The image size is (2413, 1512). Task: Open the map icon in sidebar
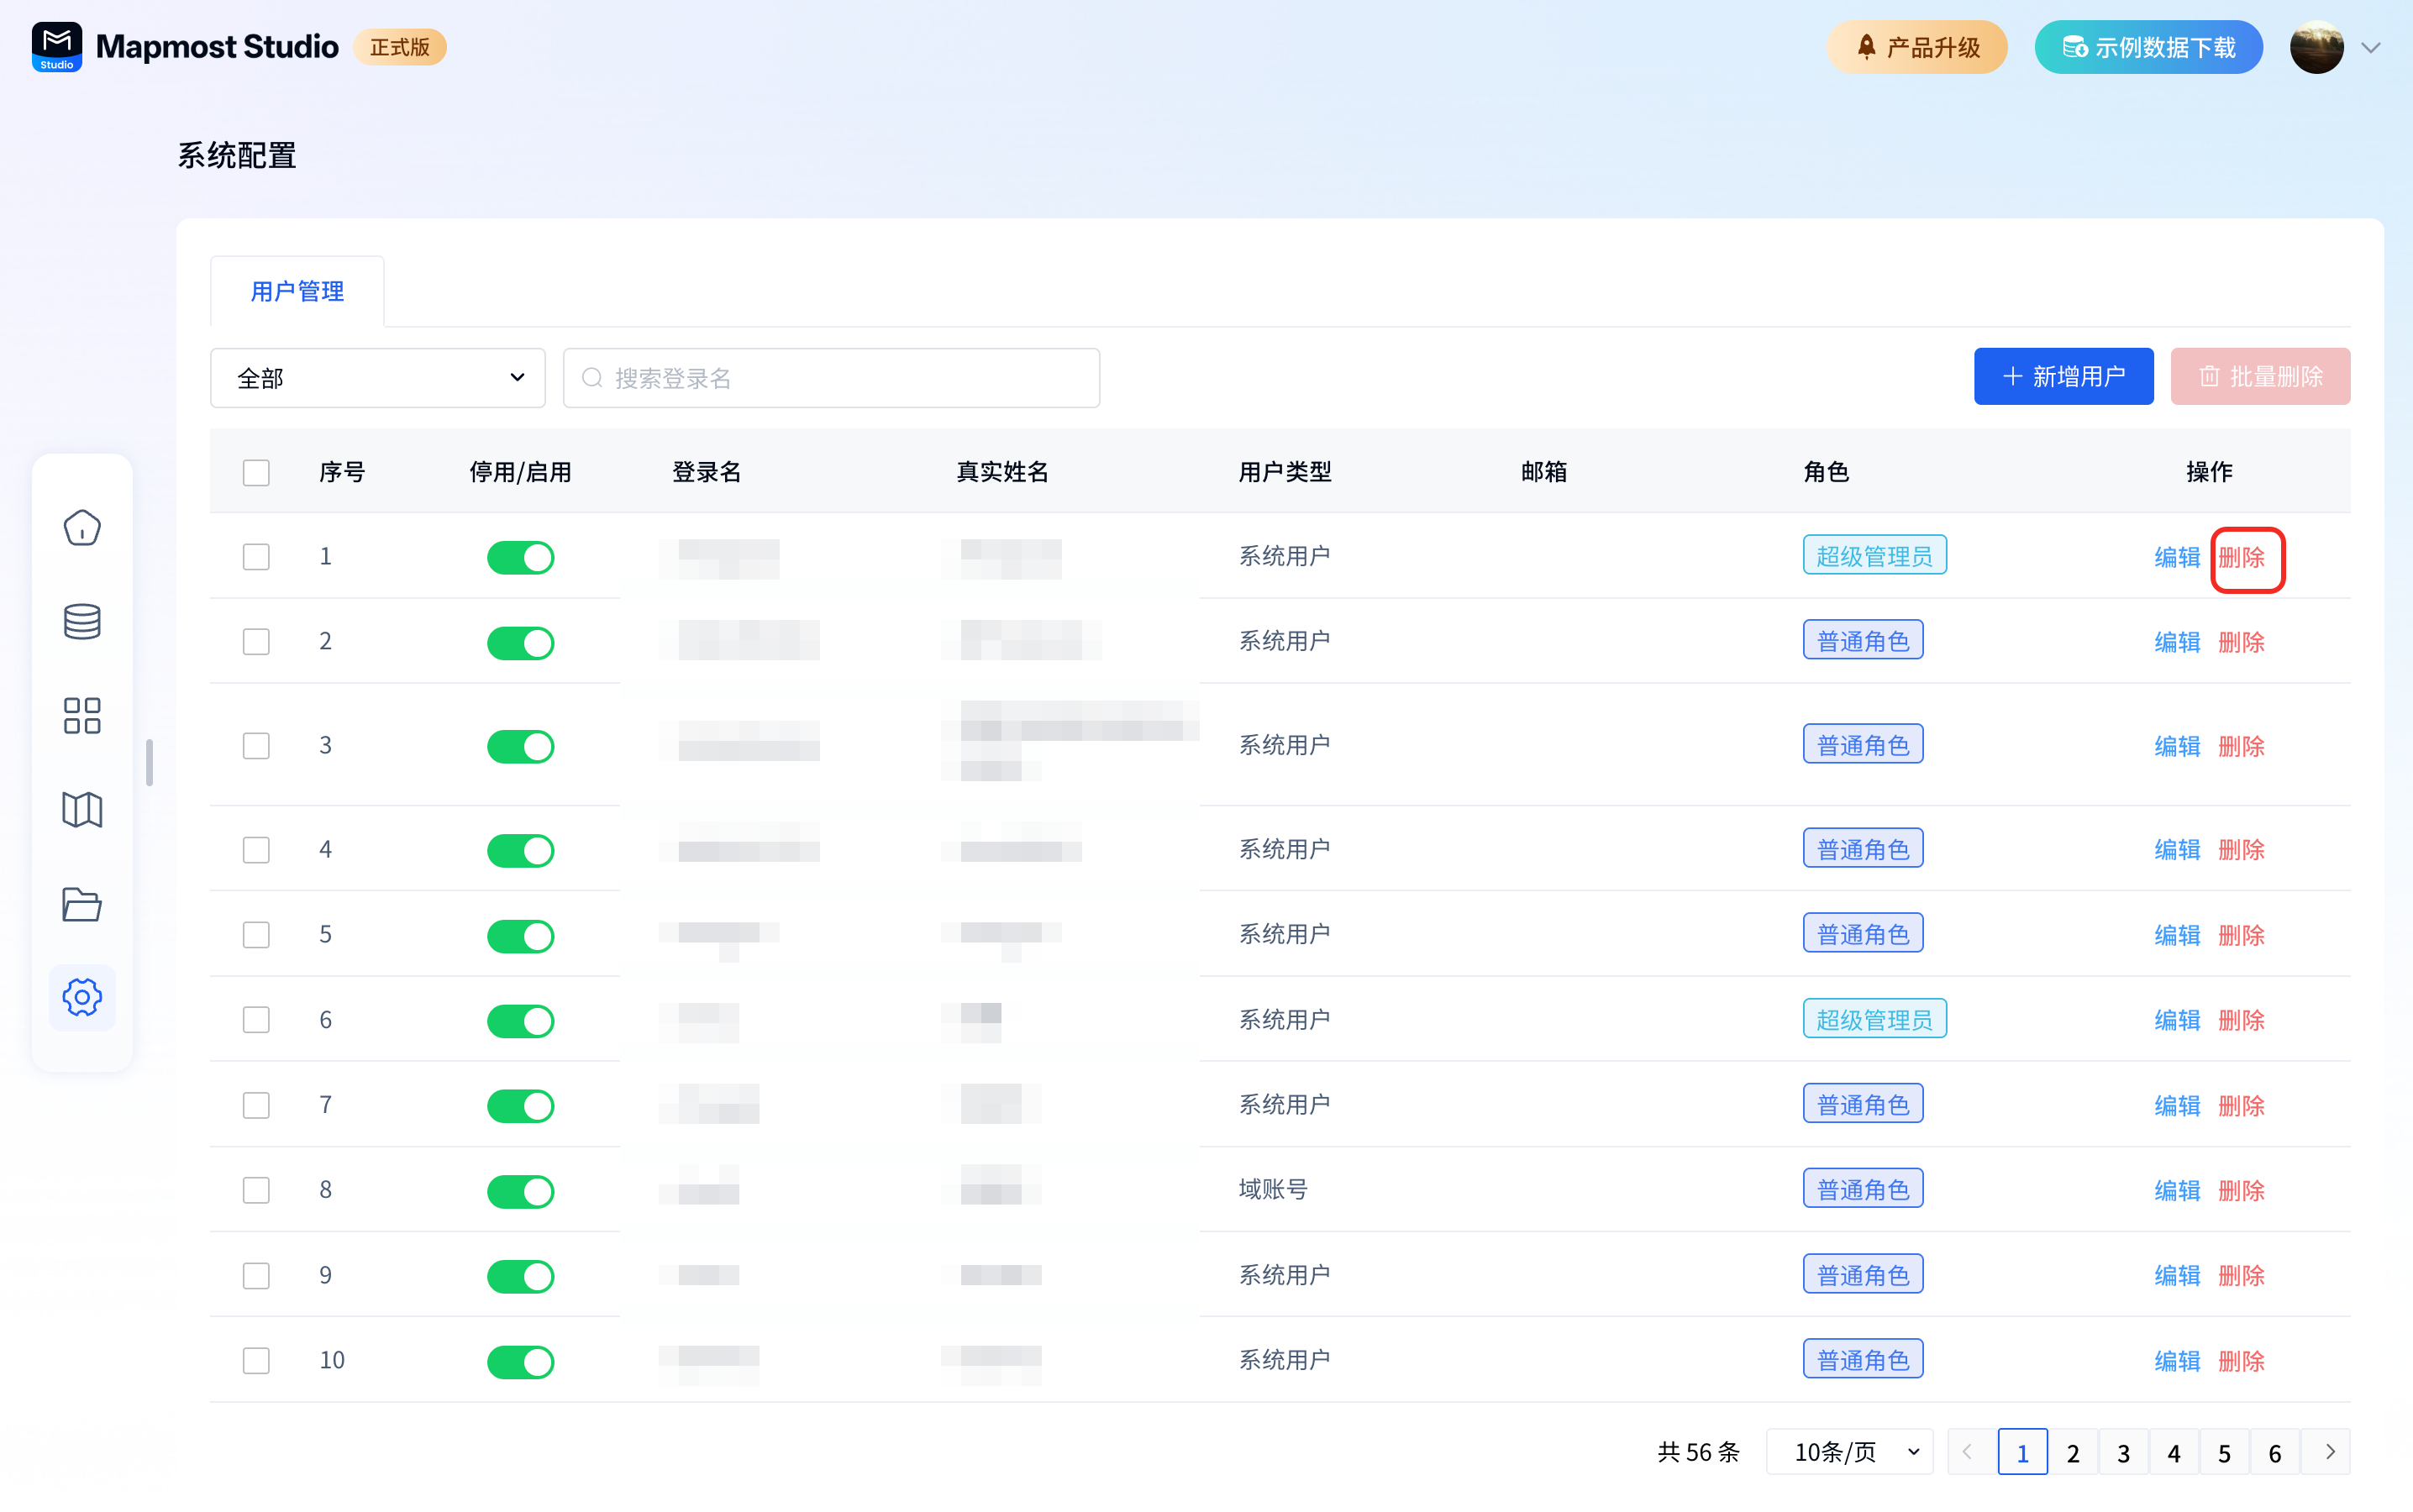[82, 810]
